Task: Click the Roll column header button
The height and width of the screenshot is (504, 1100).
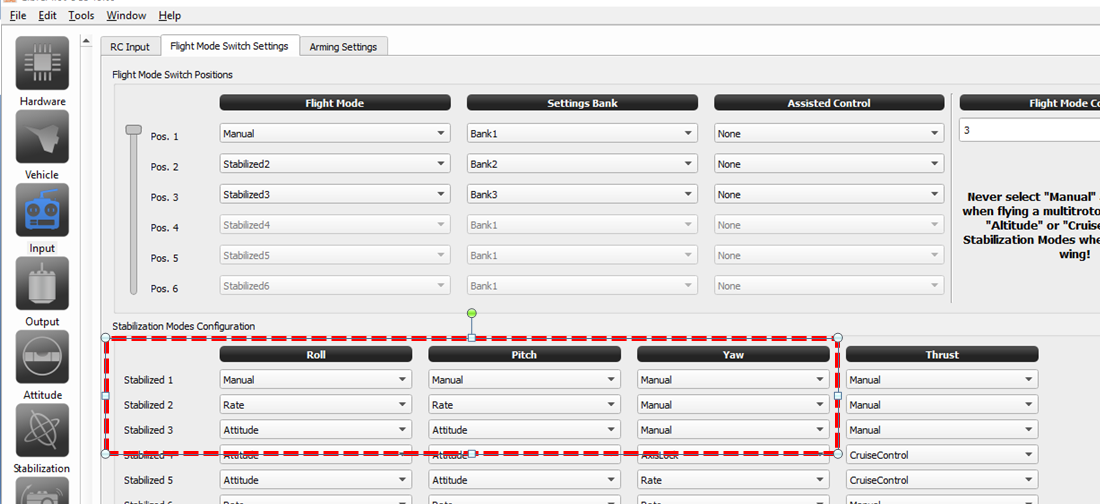Action: [315, 354]
